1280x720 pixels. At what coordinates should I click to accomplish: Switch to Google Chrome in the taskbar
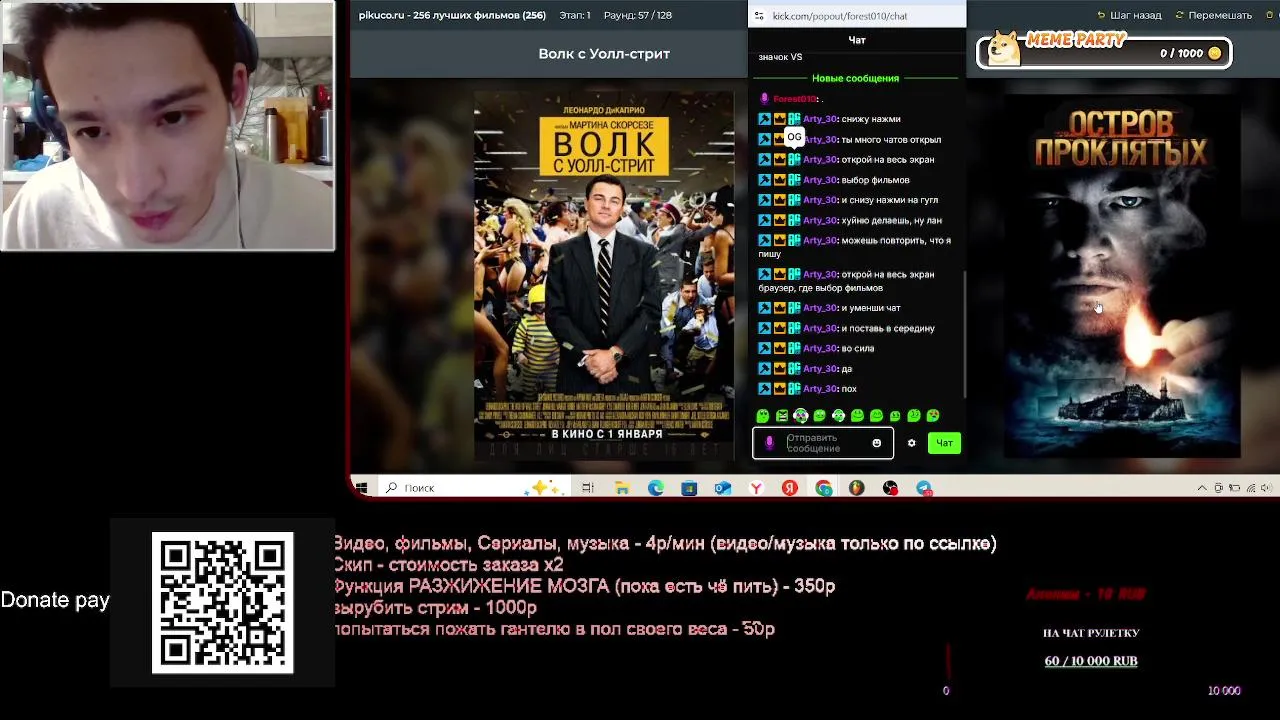pyautogui.click(x=823, y=488)
